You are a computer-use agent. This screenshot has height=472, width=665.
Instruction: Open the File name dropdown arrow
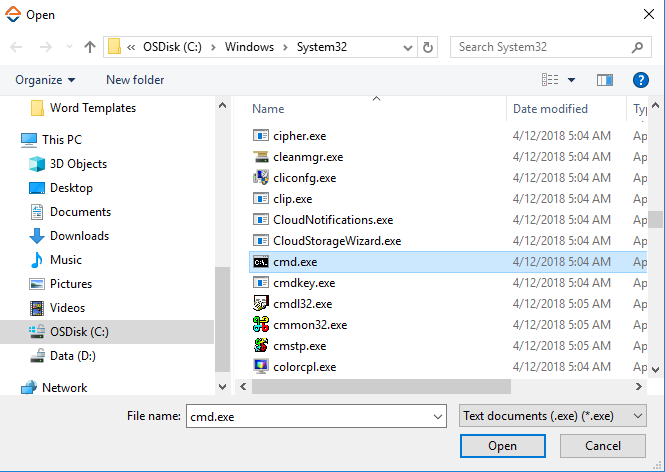(438, 416)
